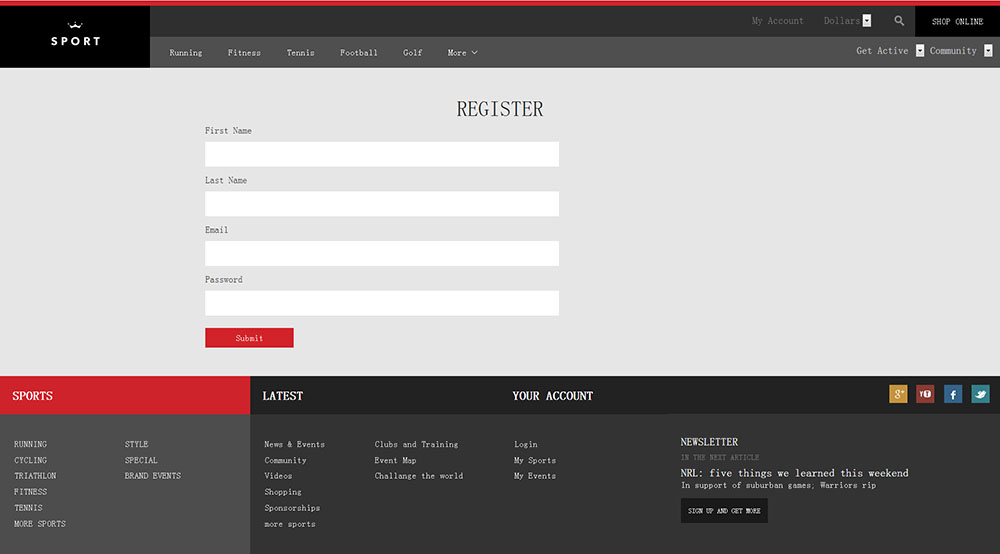
Task: Click Sign Up And Get More
Action: 724,511
